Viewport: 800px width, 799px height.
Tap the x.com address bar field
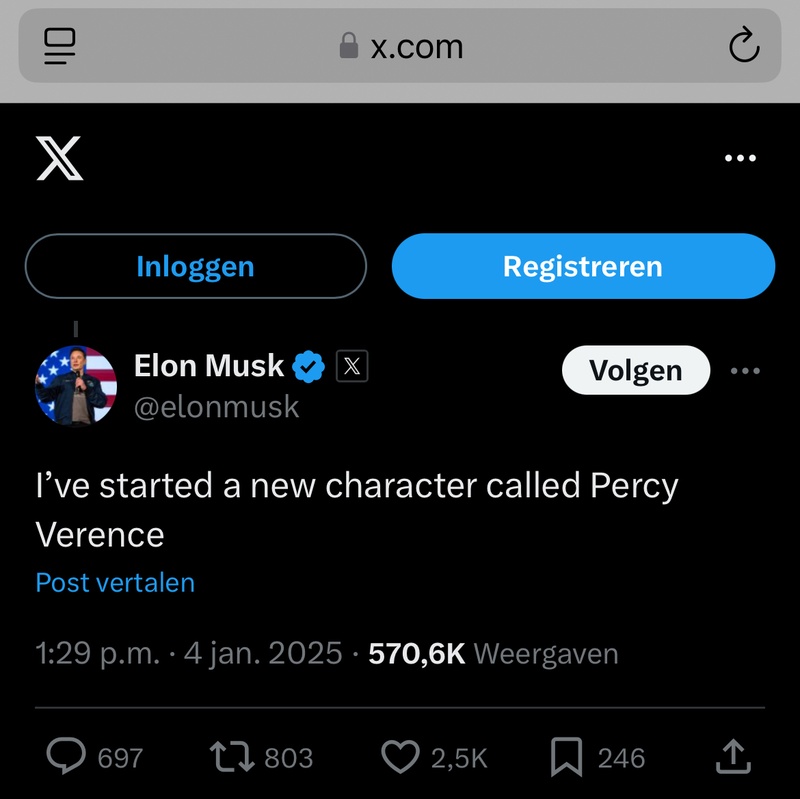400,46
